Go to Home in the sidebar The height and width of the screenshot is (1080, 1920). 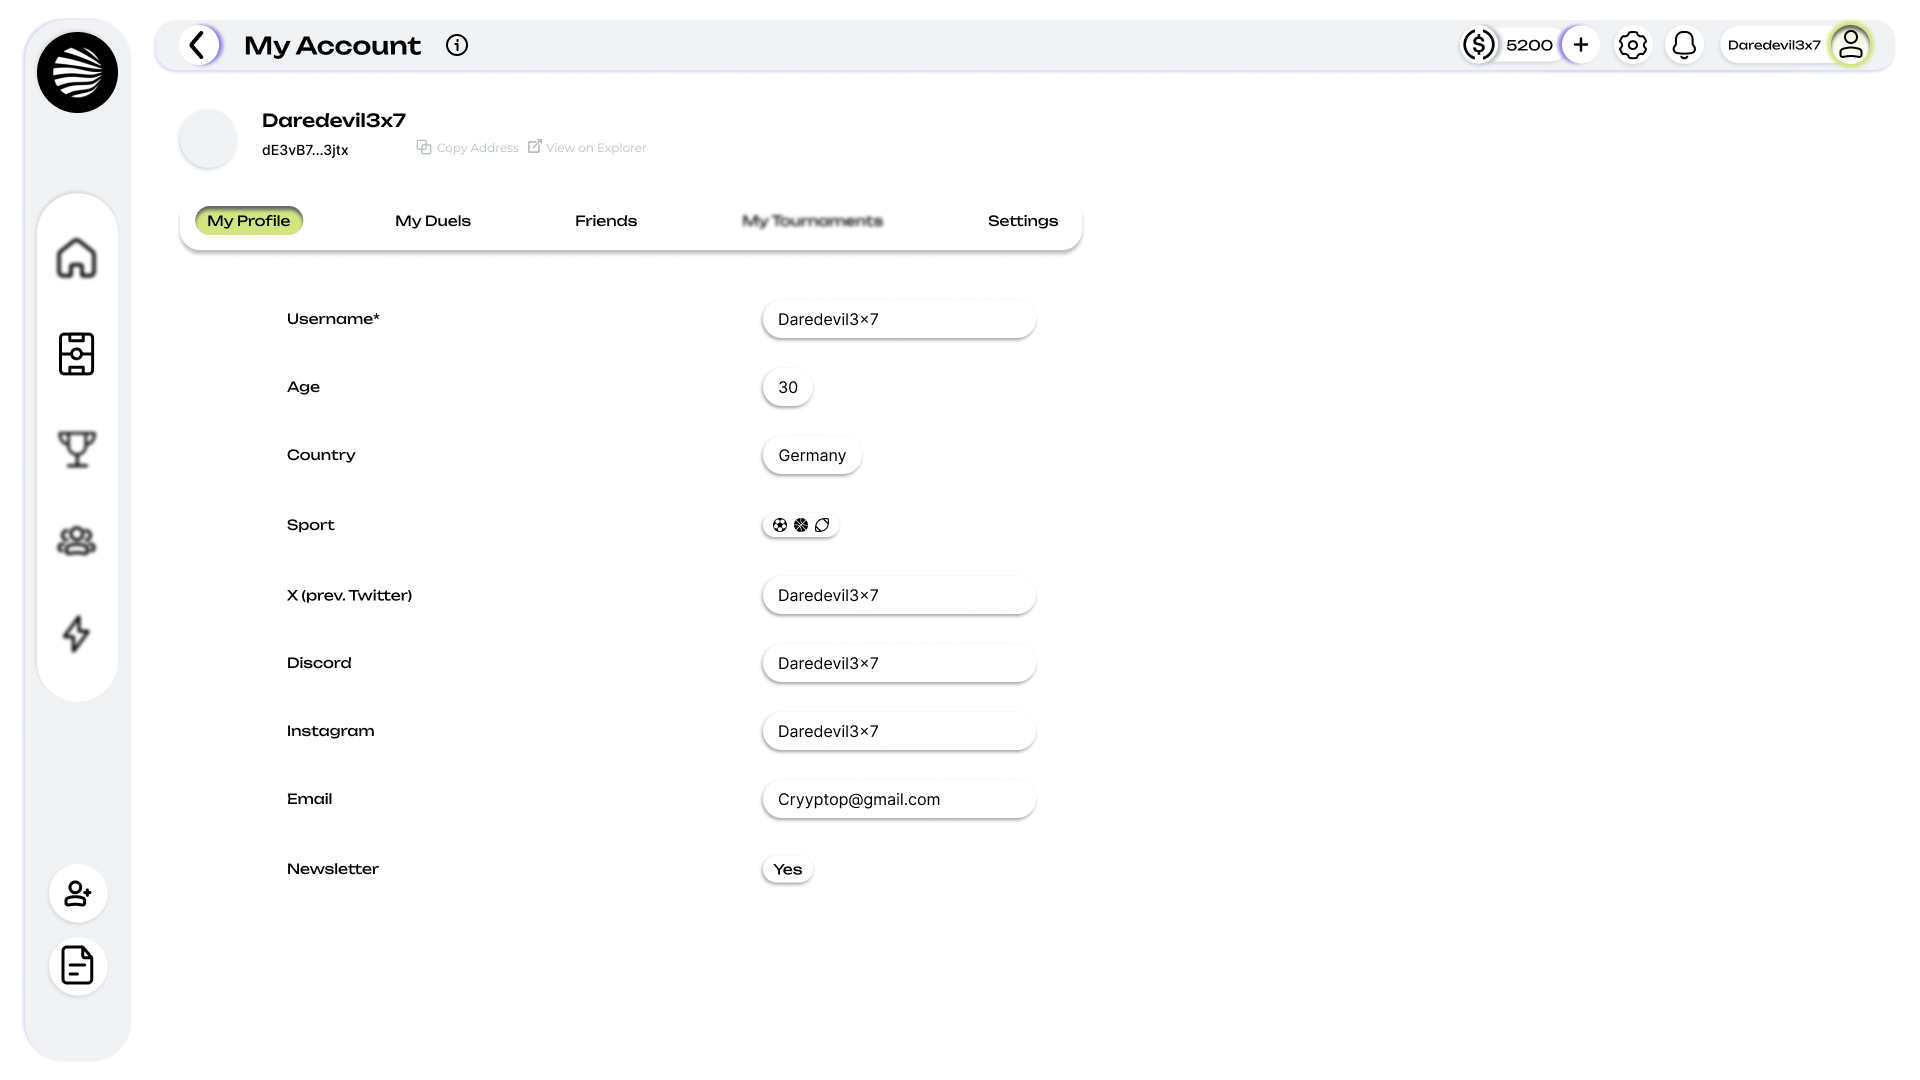(77, 258)
